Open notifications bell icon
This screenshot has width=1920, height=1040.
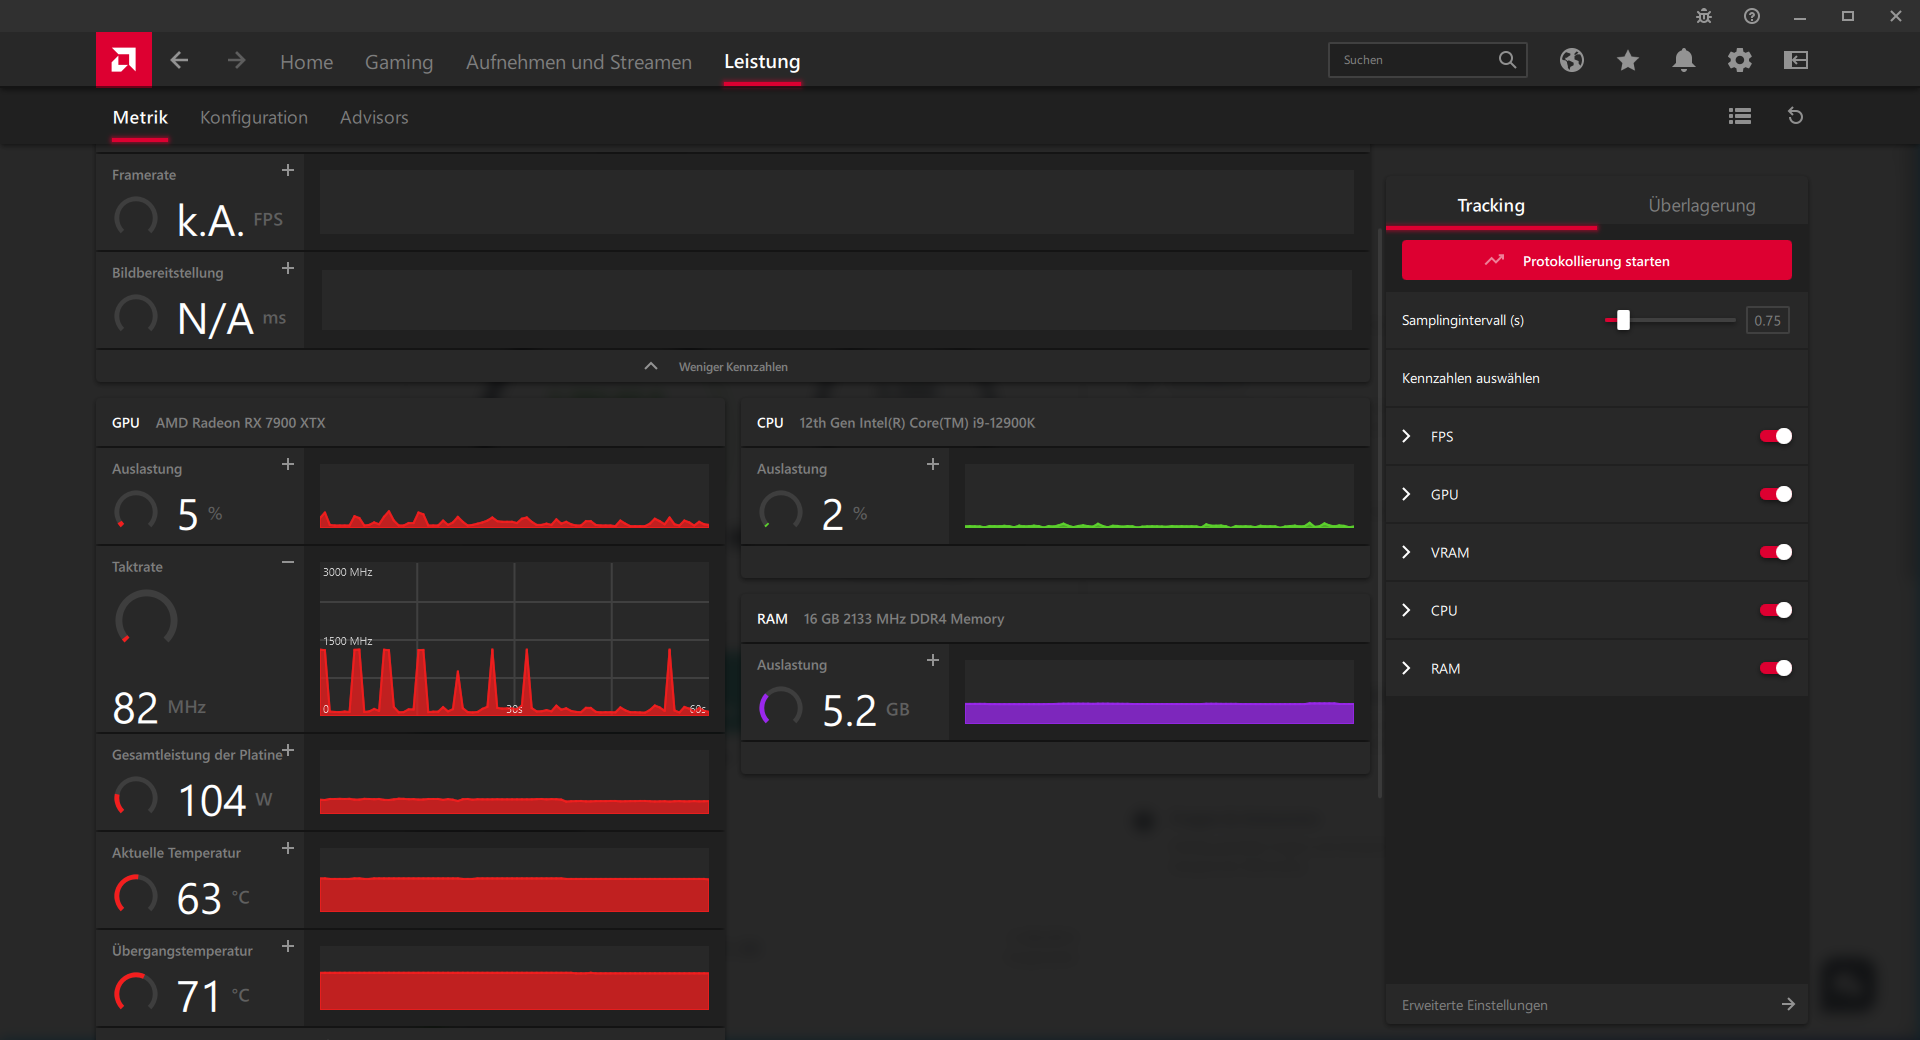point(1684,60)
